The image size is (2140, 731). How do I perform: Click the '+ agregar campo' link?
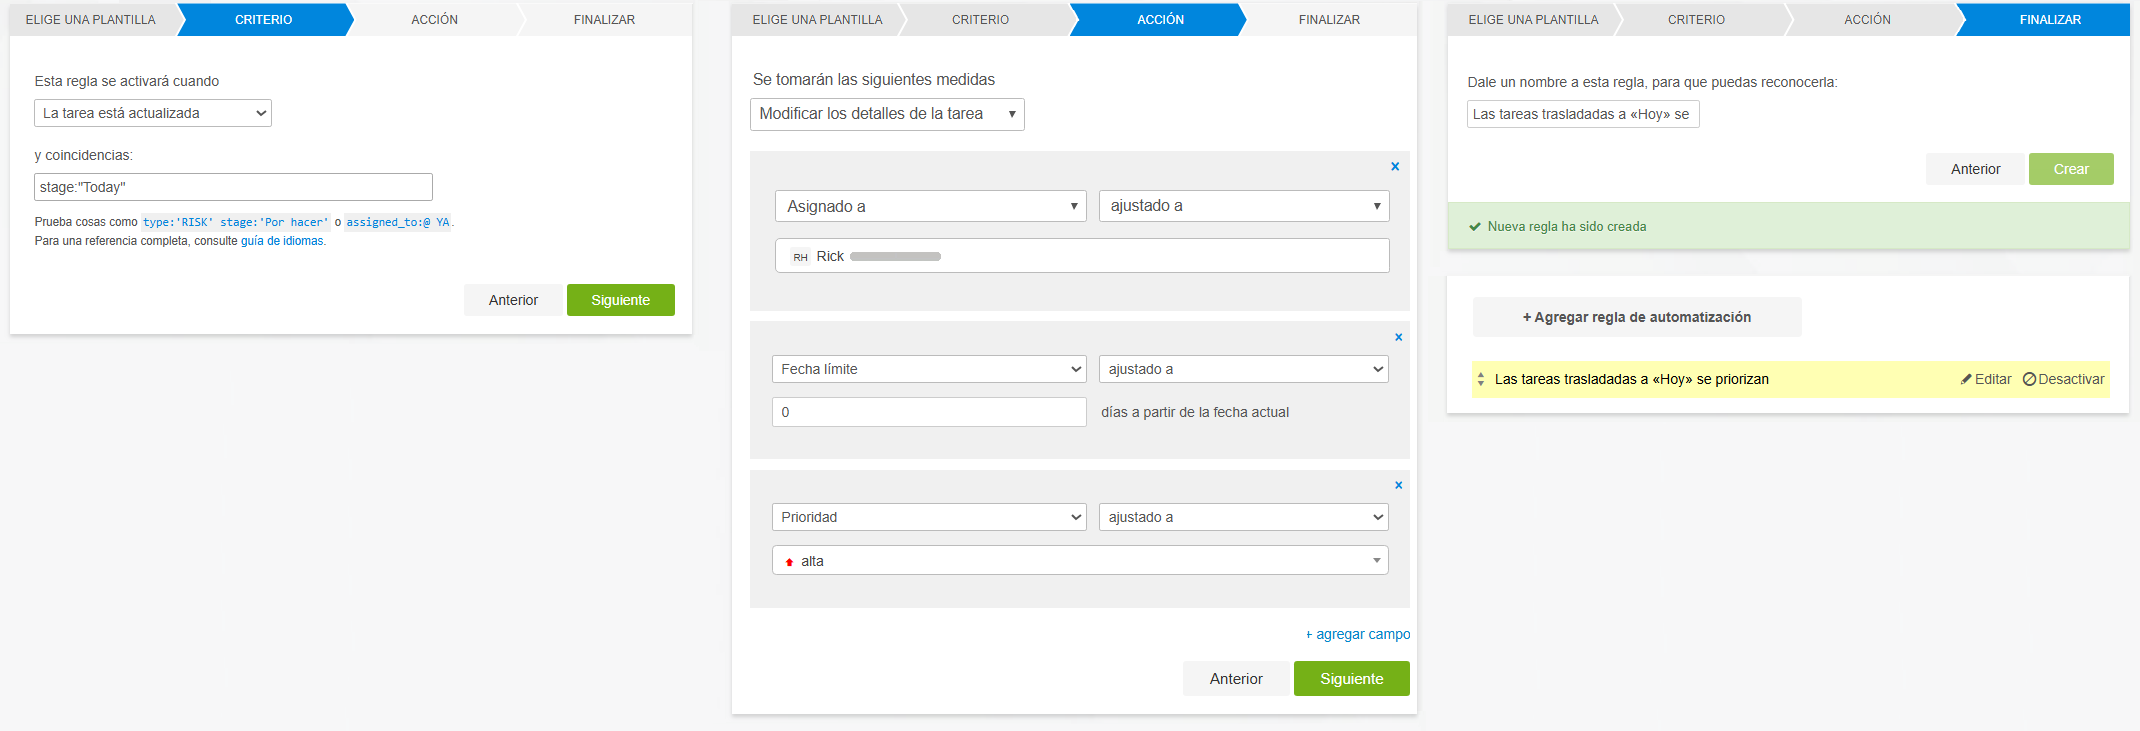(x=1358, y=635)
